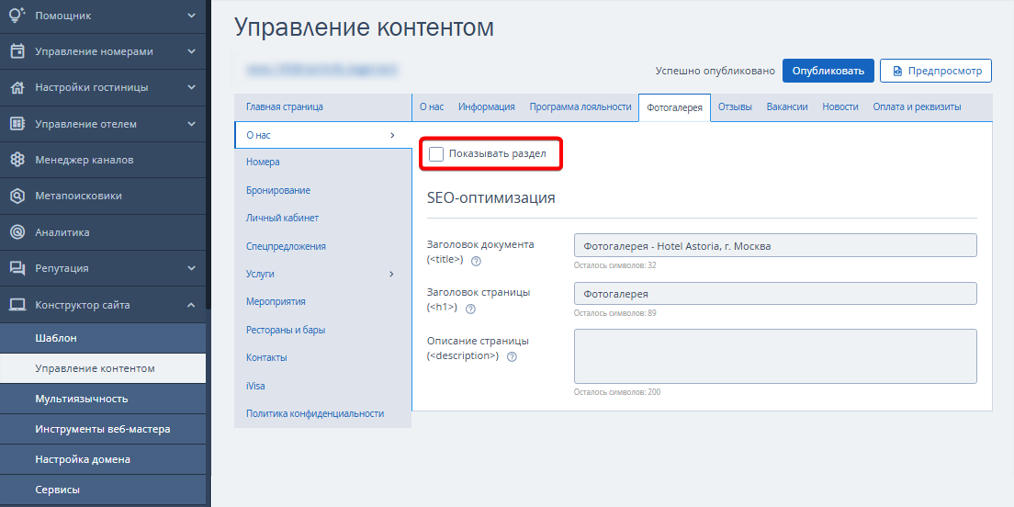Click the laptop icon beside Конструктор сайта
The height and width of the screenshot is (507, 1014).
click(x=18, y=305)
